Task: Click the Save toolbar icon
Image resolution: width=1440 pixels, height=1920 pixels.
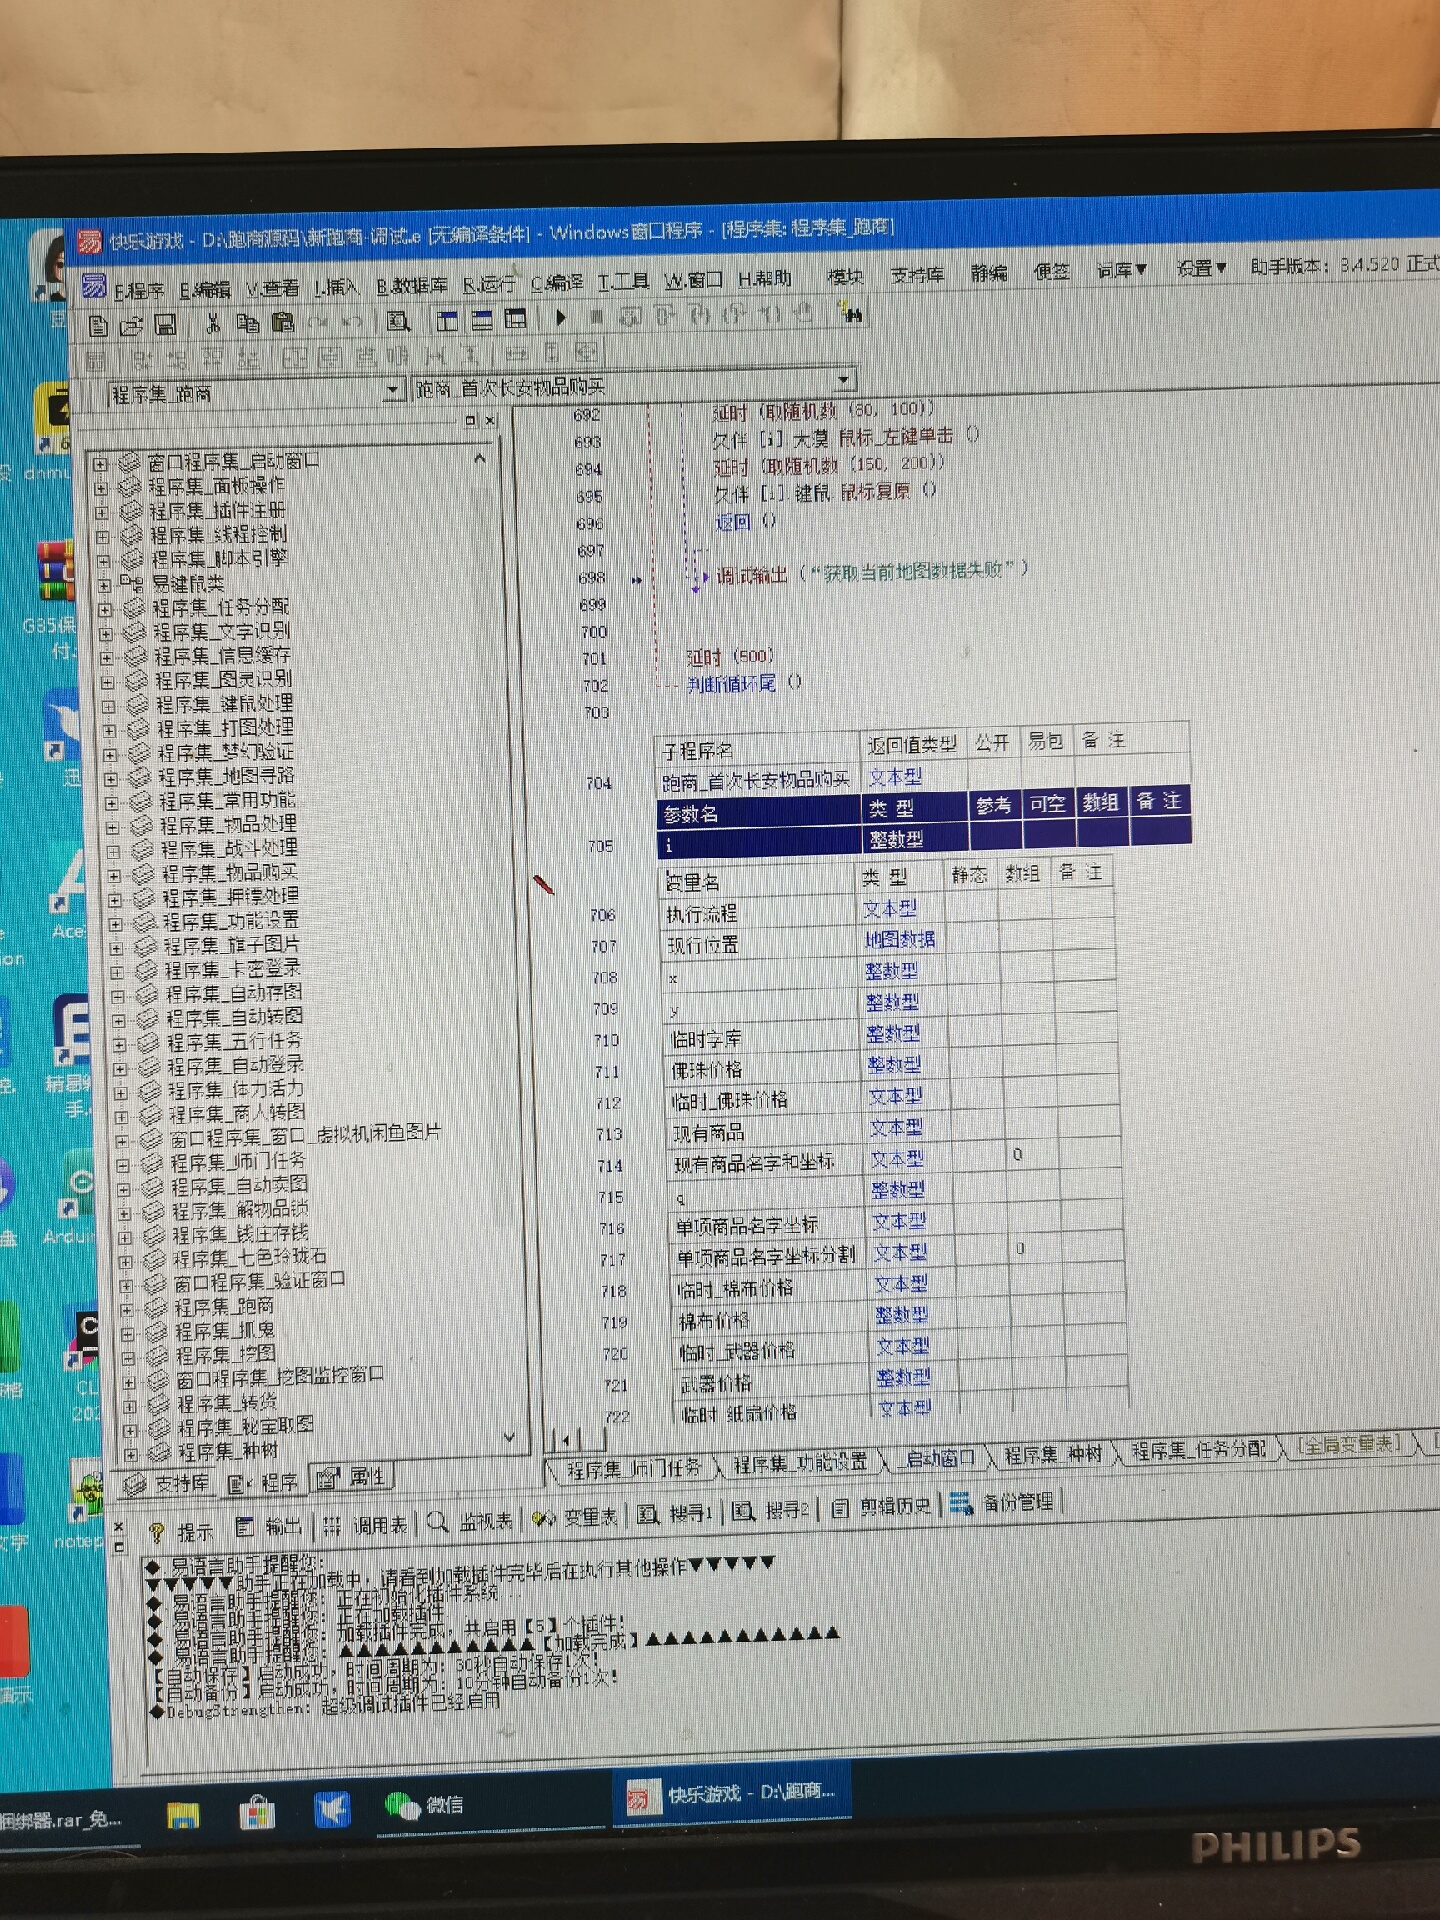Action: pos(165,324)
